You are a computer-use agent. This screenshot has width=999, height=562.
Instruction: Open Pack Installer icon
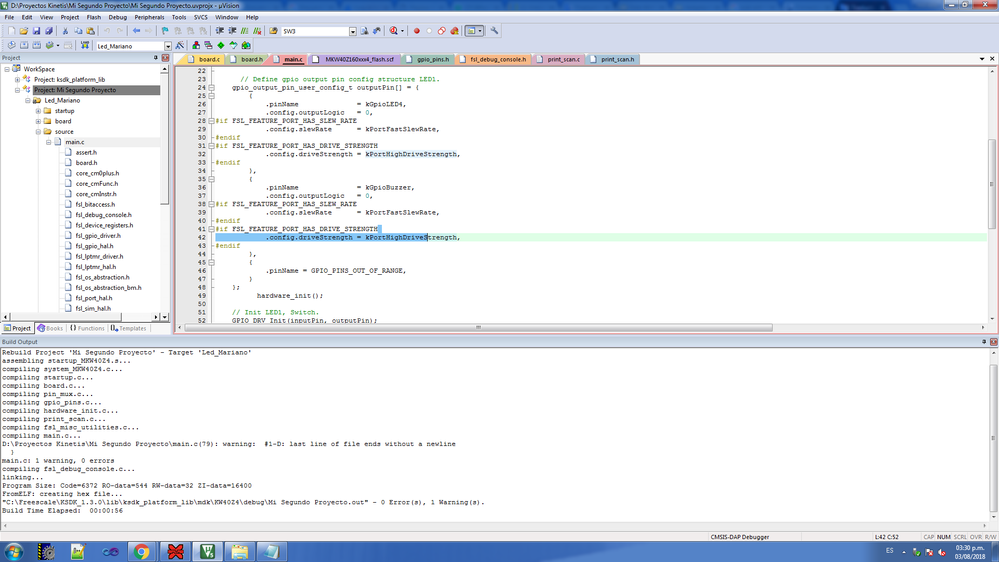pos(246,45)
